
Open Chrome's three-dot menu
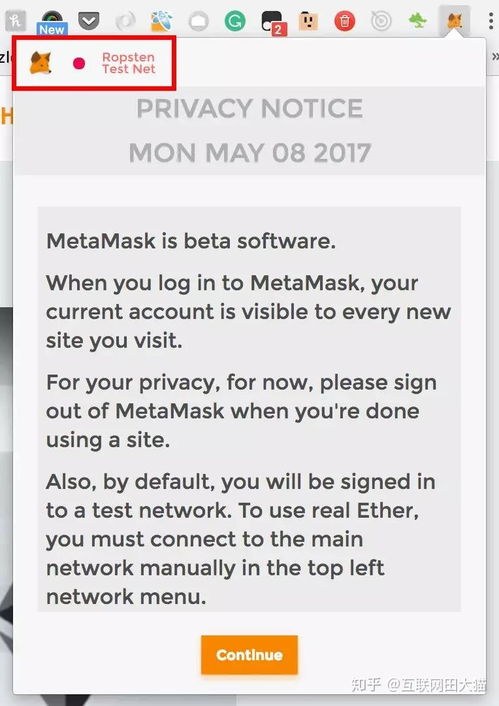(490, 21)
